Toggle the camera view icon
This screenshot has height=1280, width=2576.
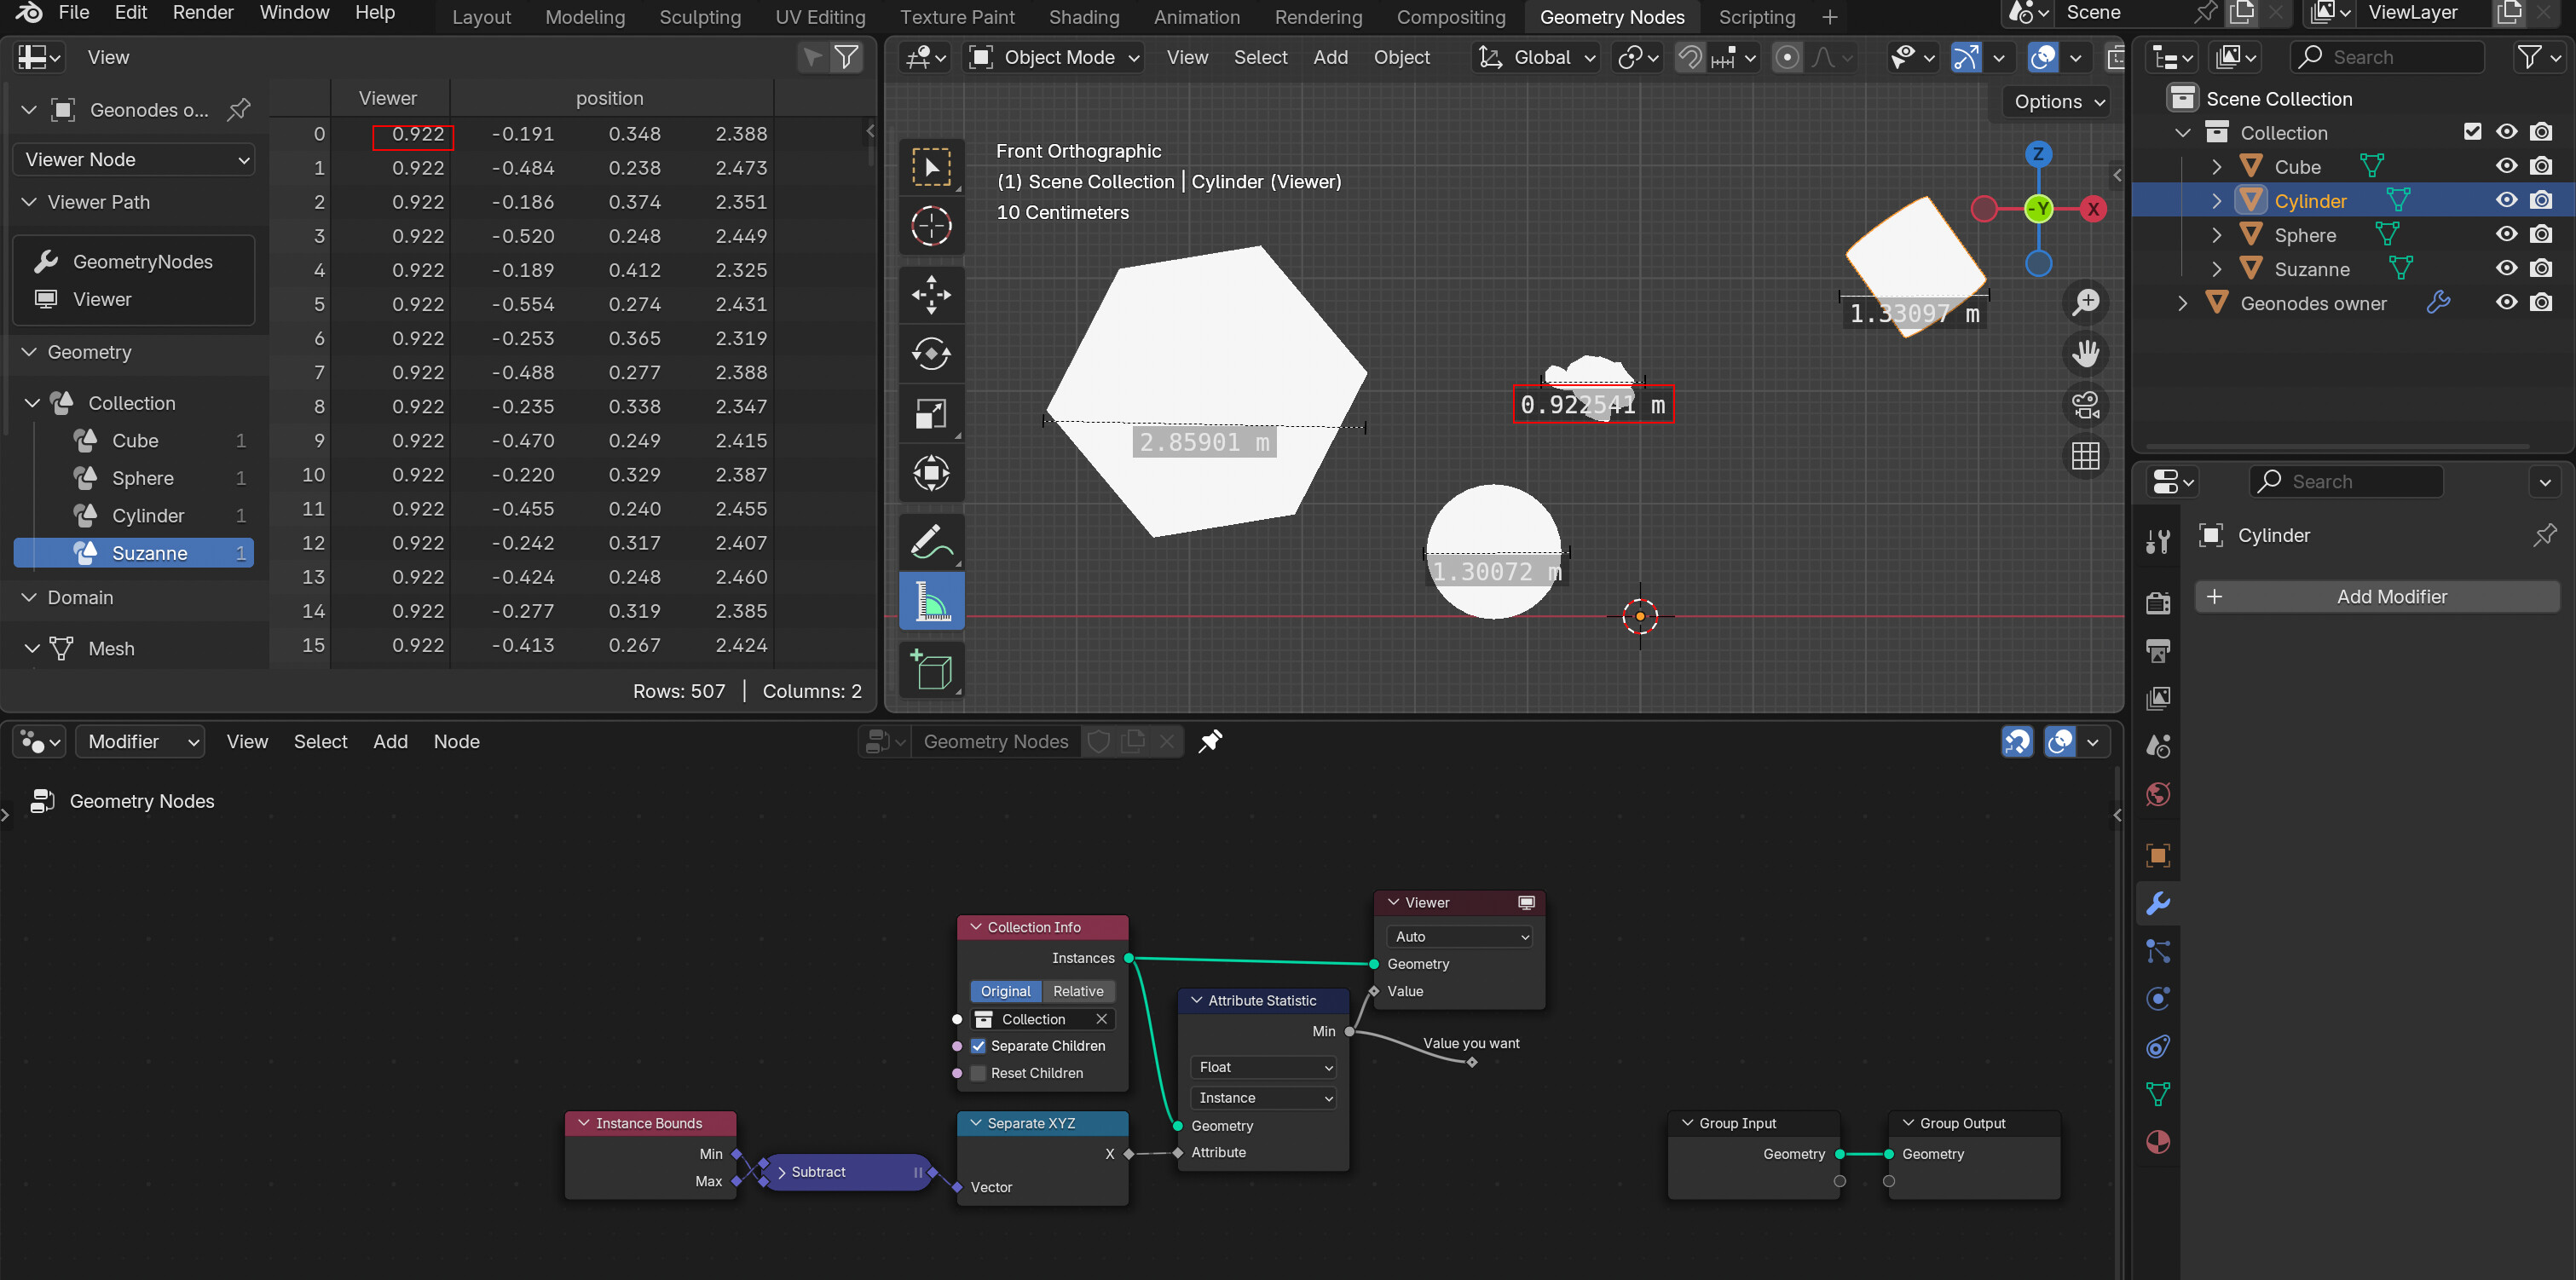click(x=2086, y=405)
